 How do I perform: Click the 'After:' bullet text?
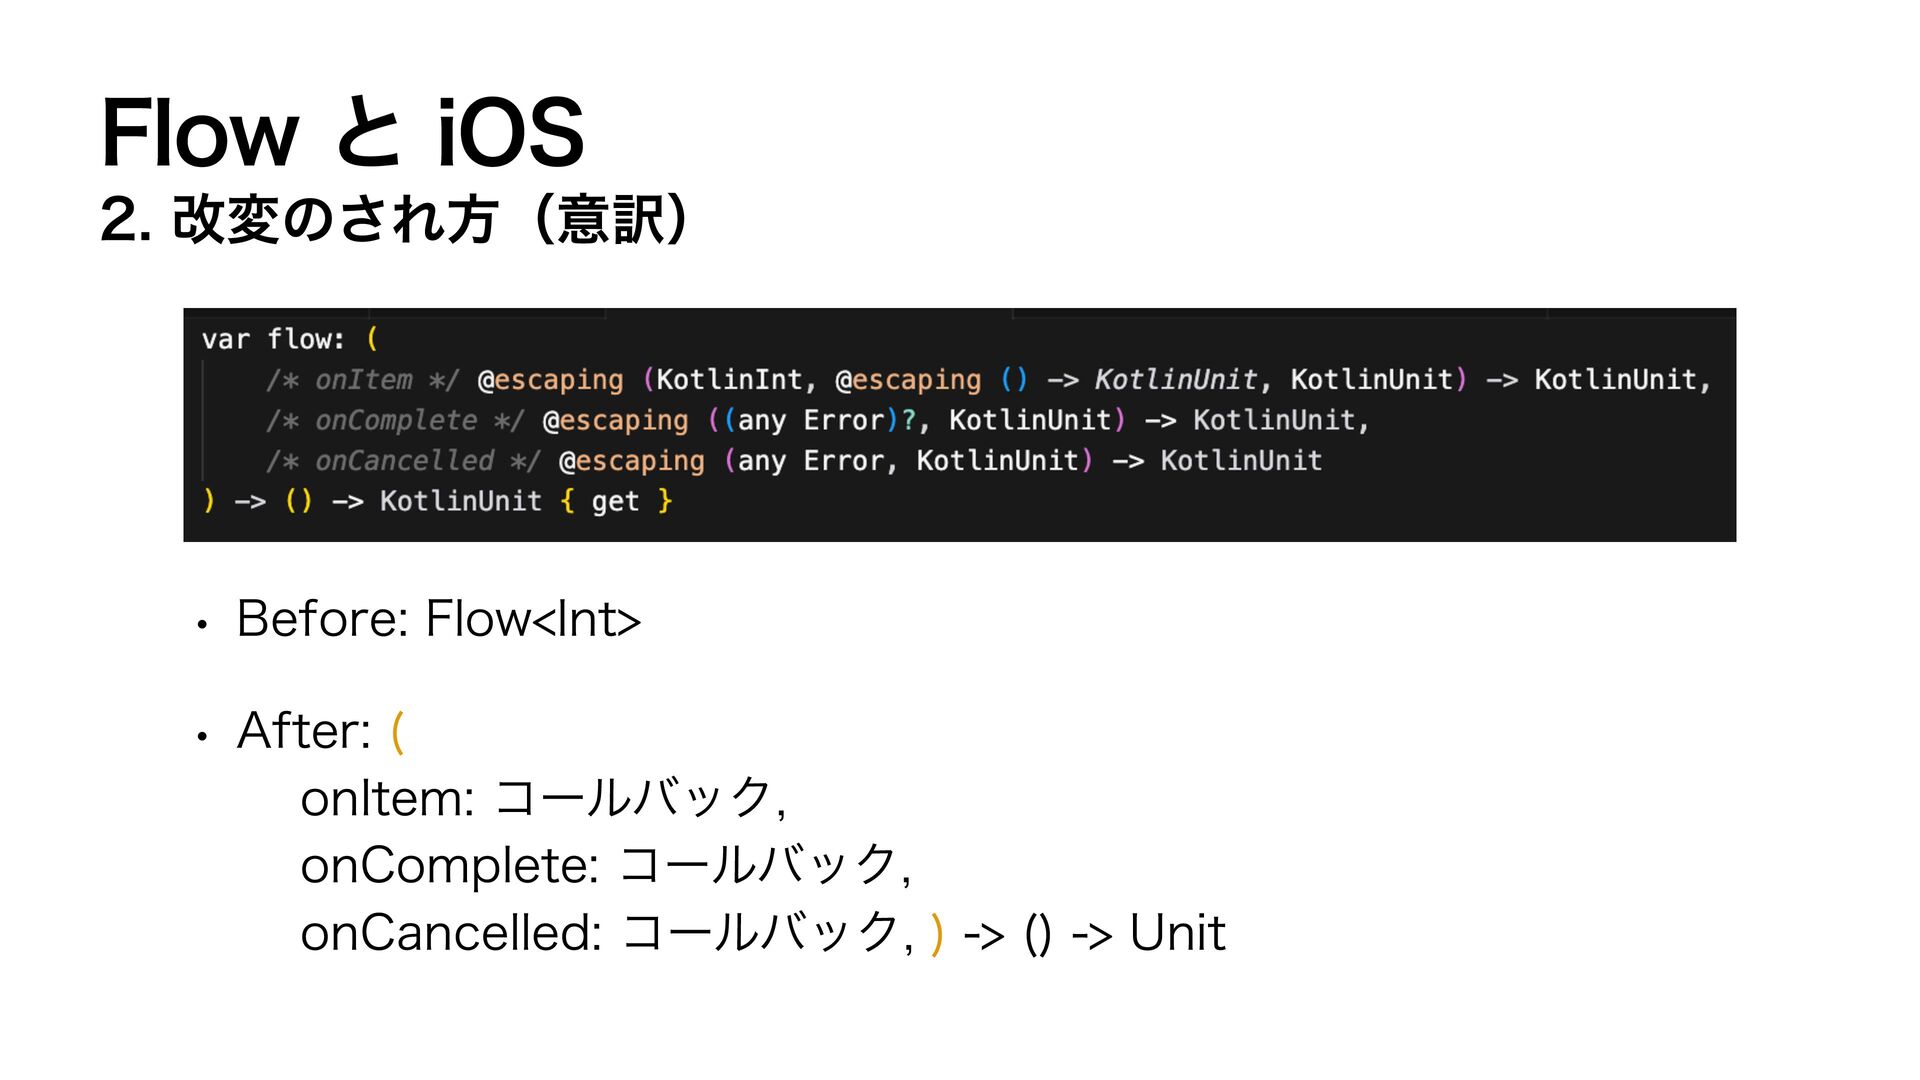304,730
